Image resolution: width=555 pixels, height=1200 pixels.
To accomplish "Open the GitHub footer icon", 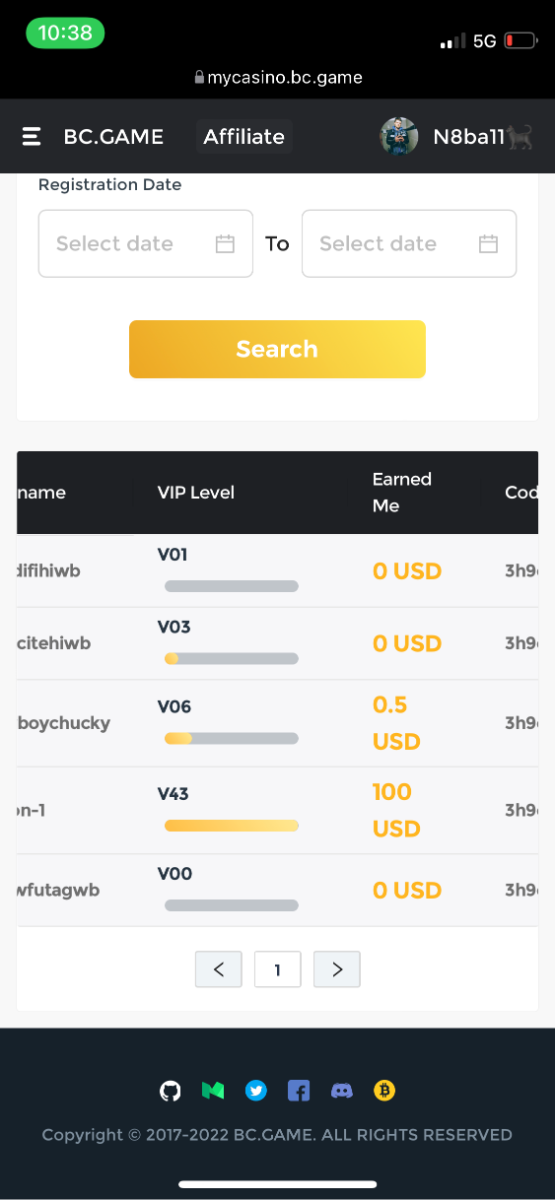I will click(x=171, y=1090).
